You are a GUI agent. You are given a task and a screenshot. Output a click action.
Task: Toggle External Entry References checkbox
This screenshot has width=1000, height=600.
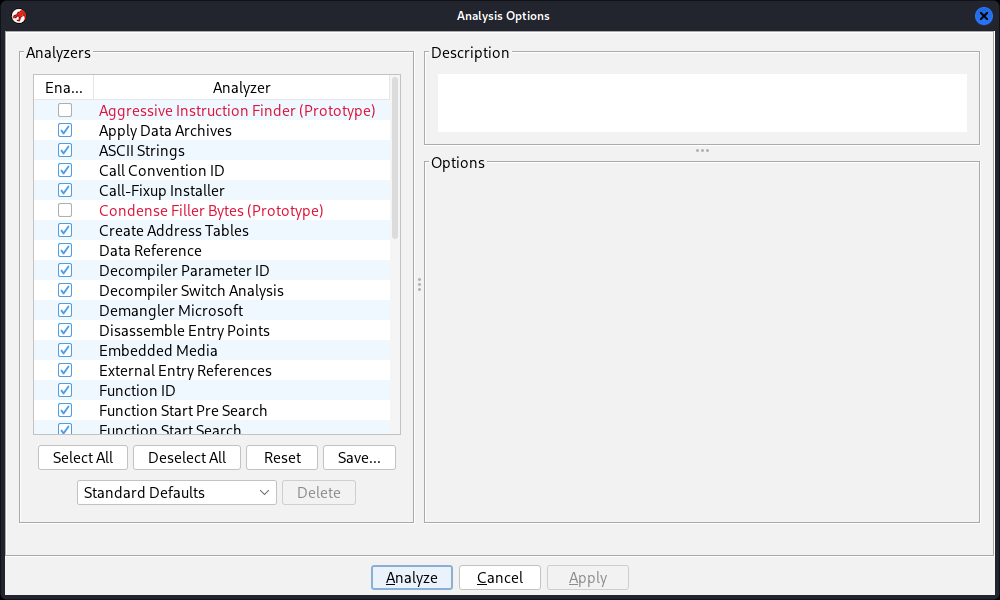point(65,370)
